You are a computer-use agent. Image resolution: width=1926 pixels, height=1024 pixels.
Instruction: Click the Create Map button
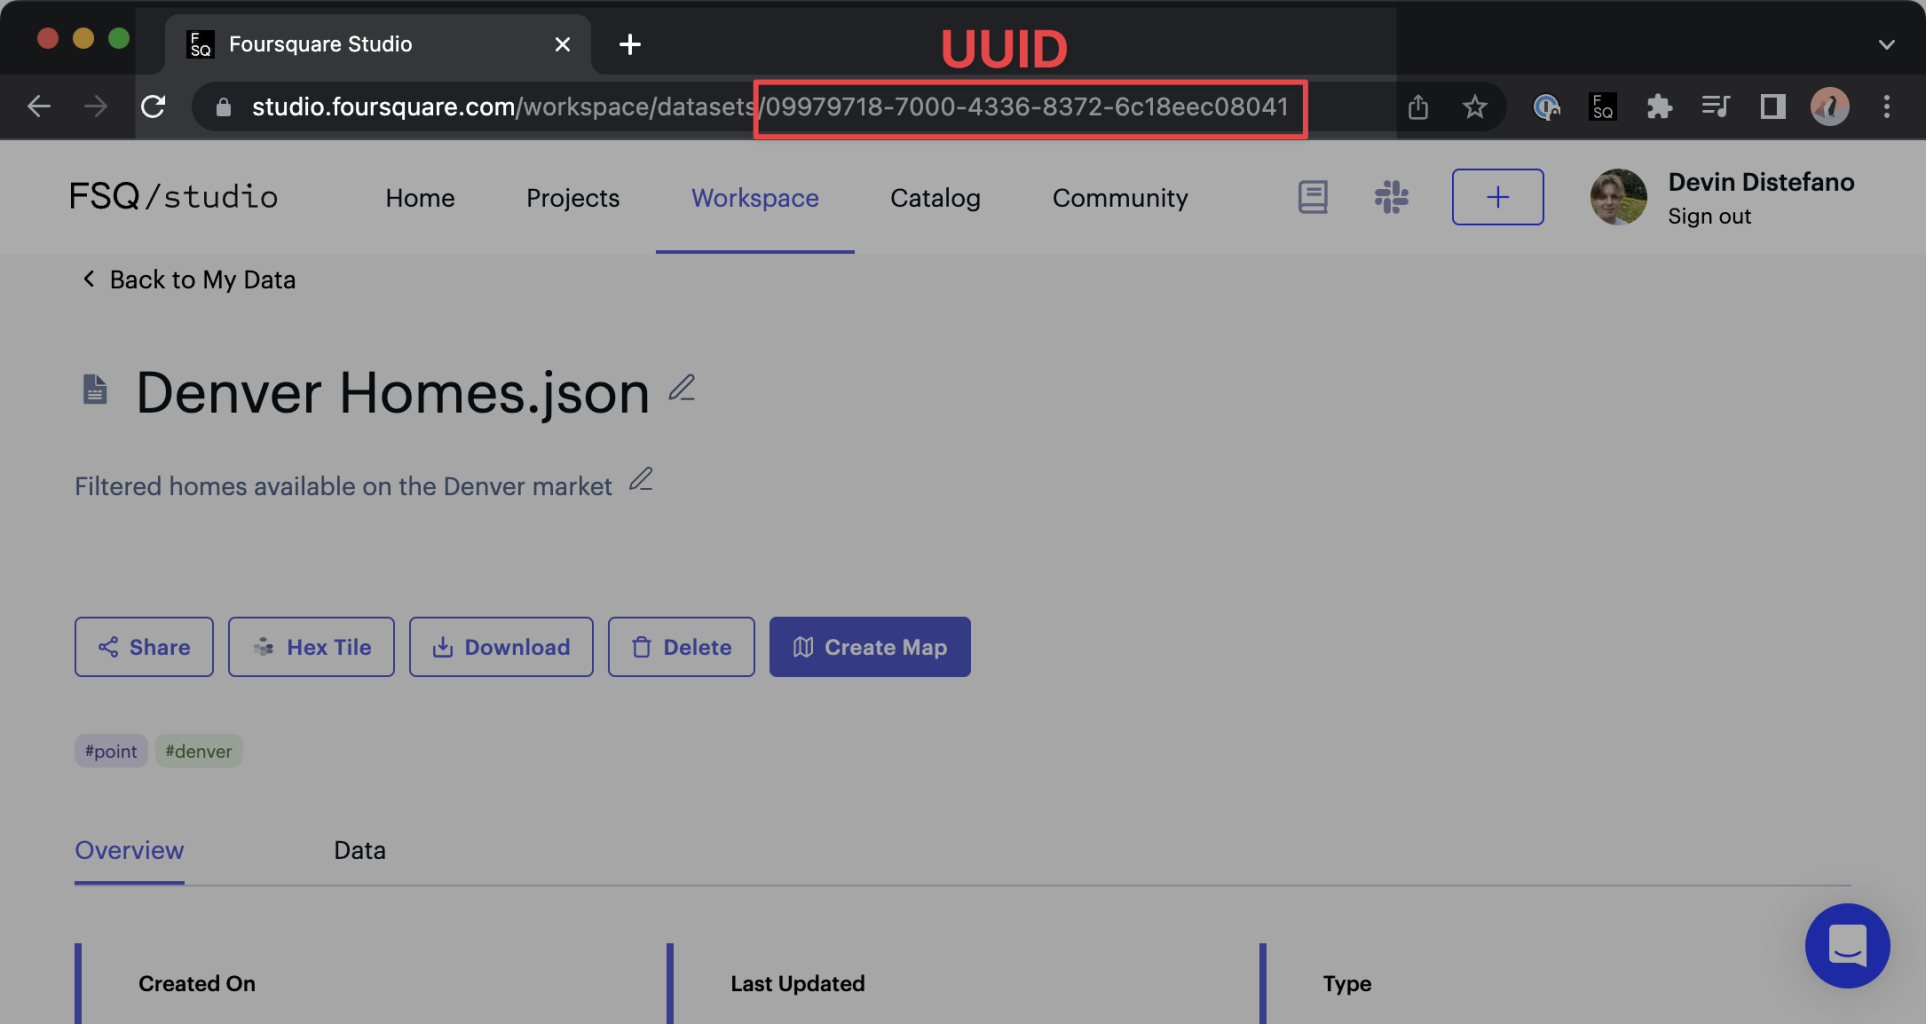tap(869, 647)
